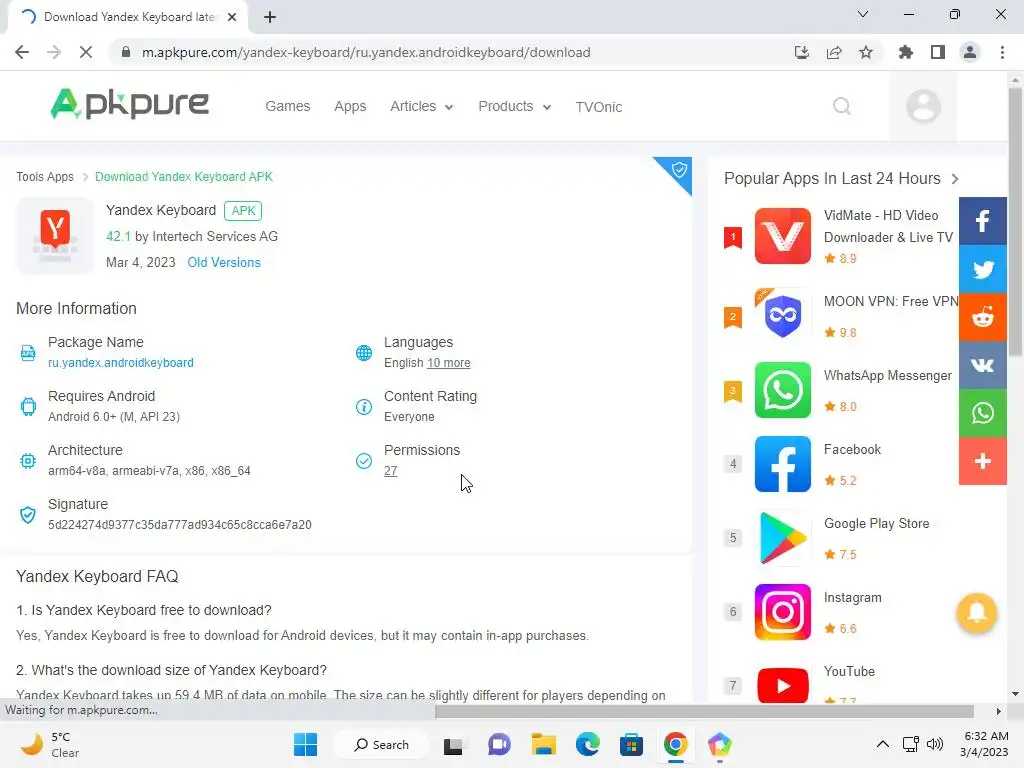Close the Yandex Keyboard browser tab
This screenshot has height=768, width=1024.
232,17
